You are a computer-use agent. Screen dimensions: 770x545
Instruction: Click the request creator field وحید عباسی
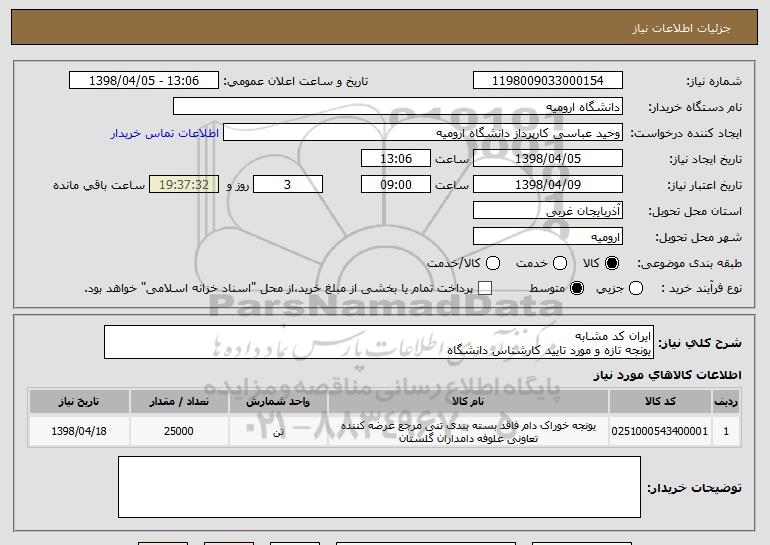(423, 133)
